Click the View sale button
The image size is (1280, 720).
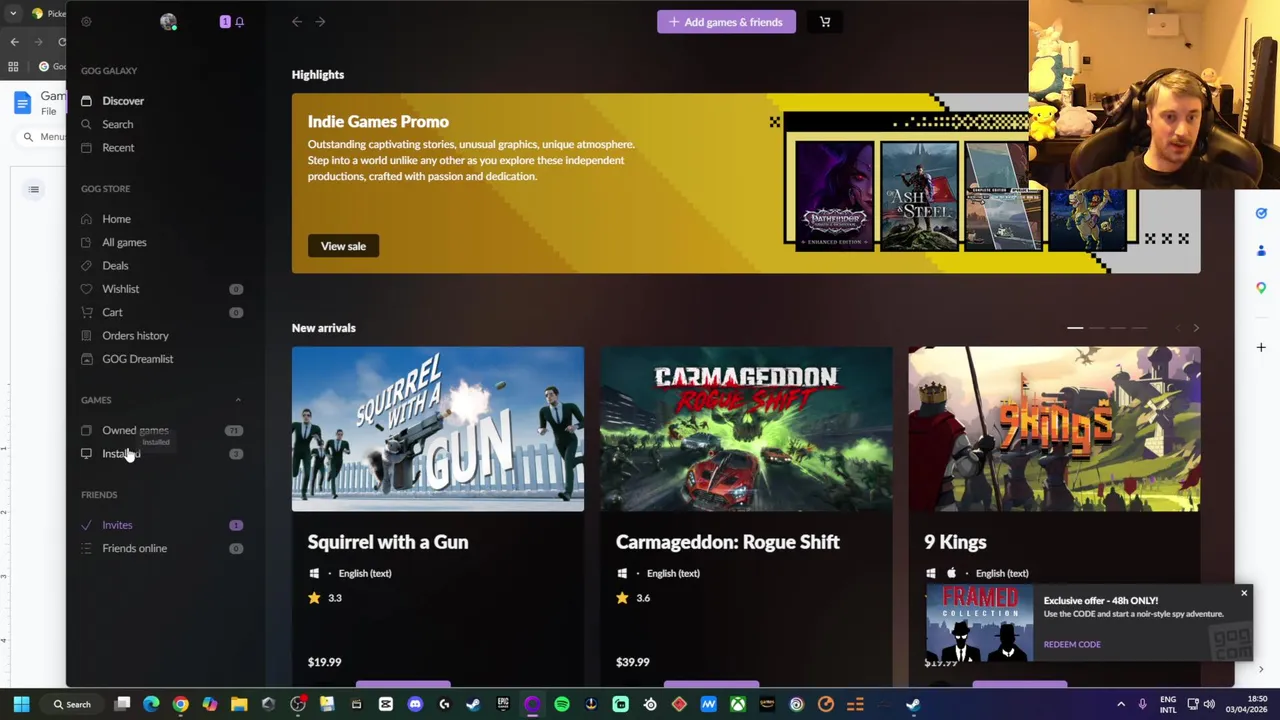coord(343,246)
